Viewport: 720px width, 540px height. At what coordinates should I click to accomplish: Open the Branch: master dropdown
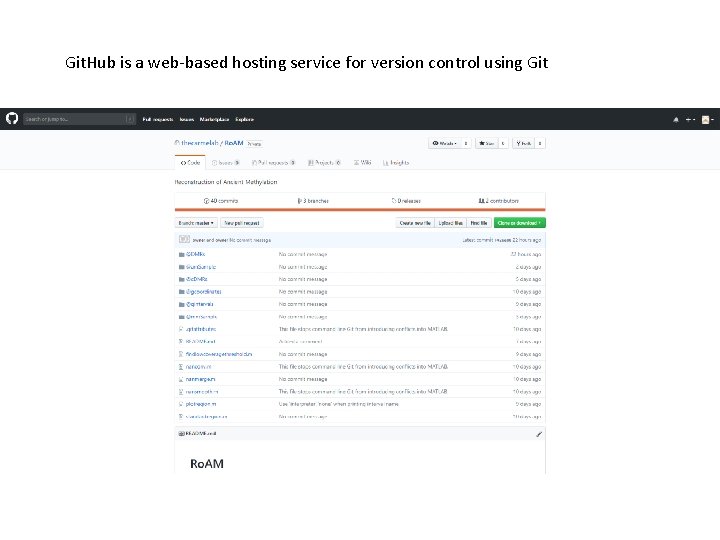coord(196,223)
